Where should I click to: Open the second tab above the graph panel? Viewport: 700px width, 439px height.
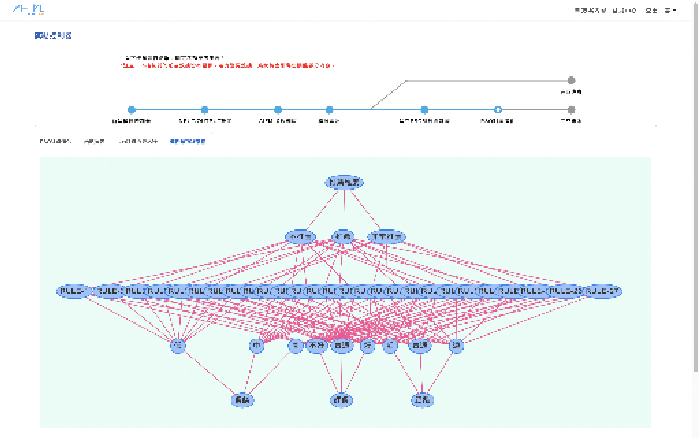(94, 142)
